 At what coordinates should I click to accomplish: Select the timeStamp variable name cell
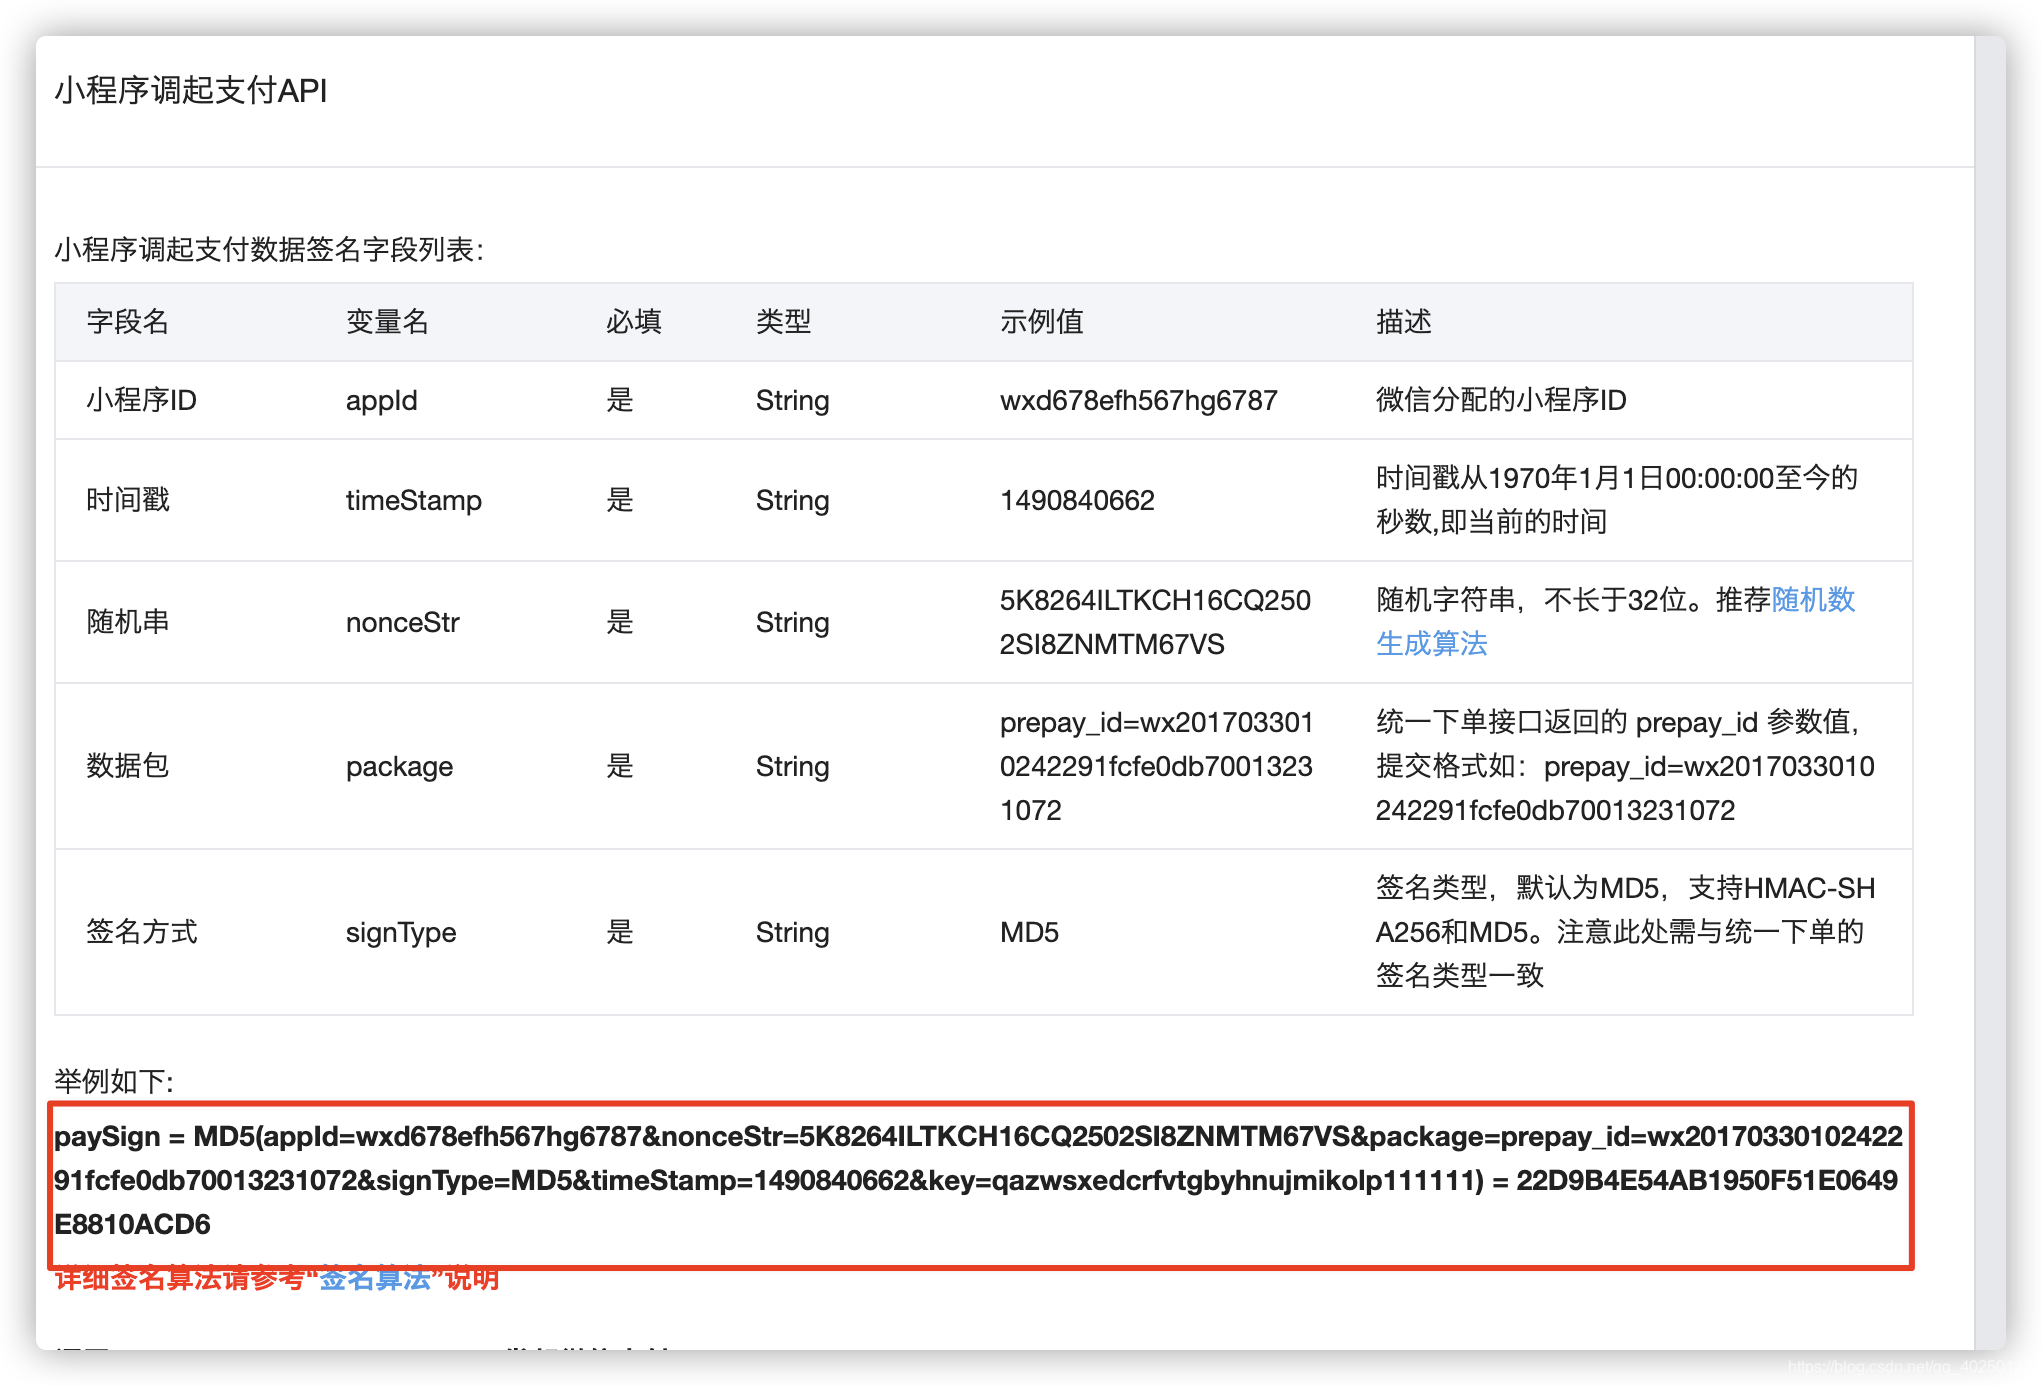(x=413, y=501)
